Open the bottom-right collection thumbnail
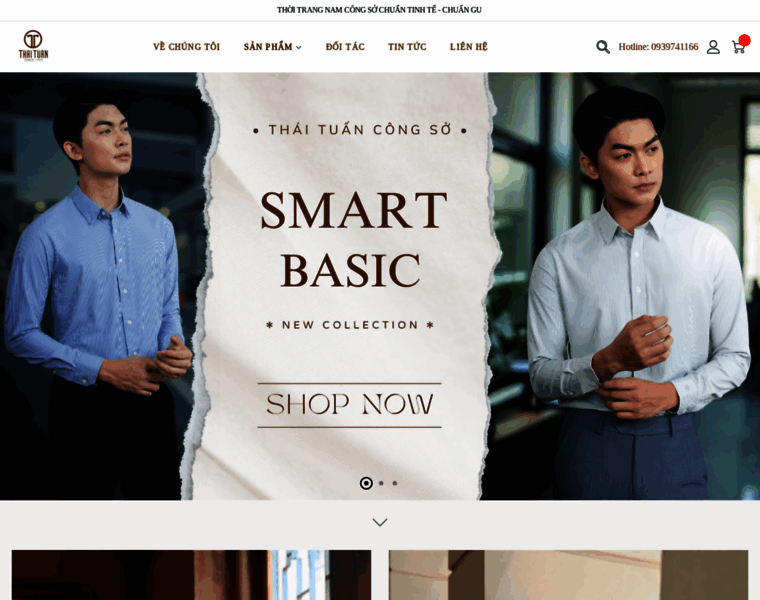This screenshot has height=600, width=760. (569, 575)
